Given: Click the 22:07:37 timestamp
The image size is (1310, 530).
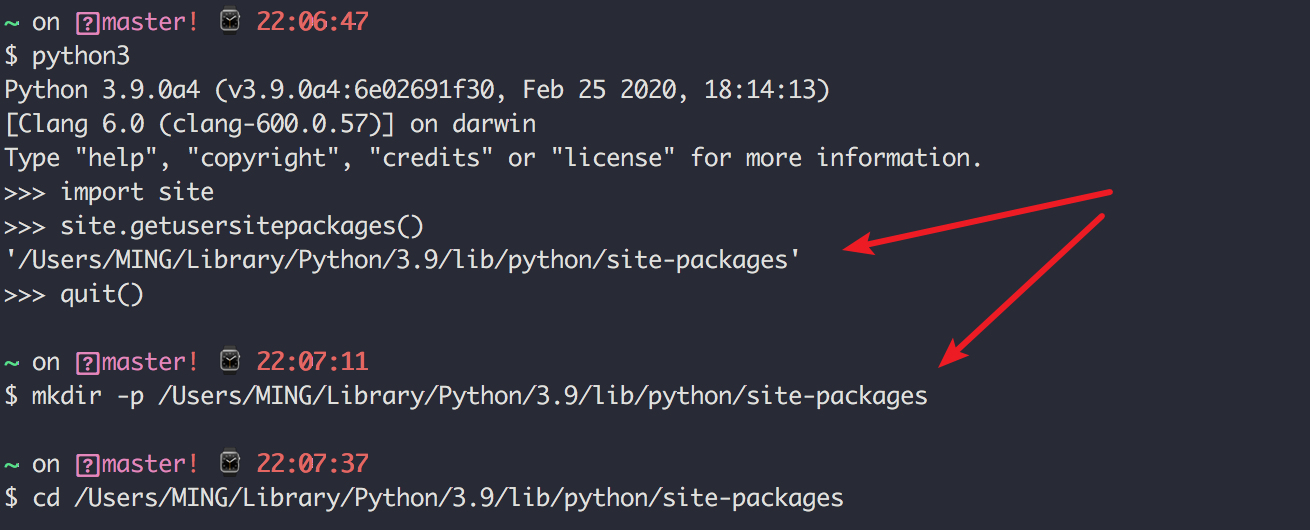Looking at the screenshot, I should [x=313, y=464].
